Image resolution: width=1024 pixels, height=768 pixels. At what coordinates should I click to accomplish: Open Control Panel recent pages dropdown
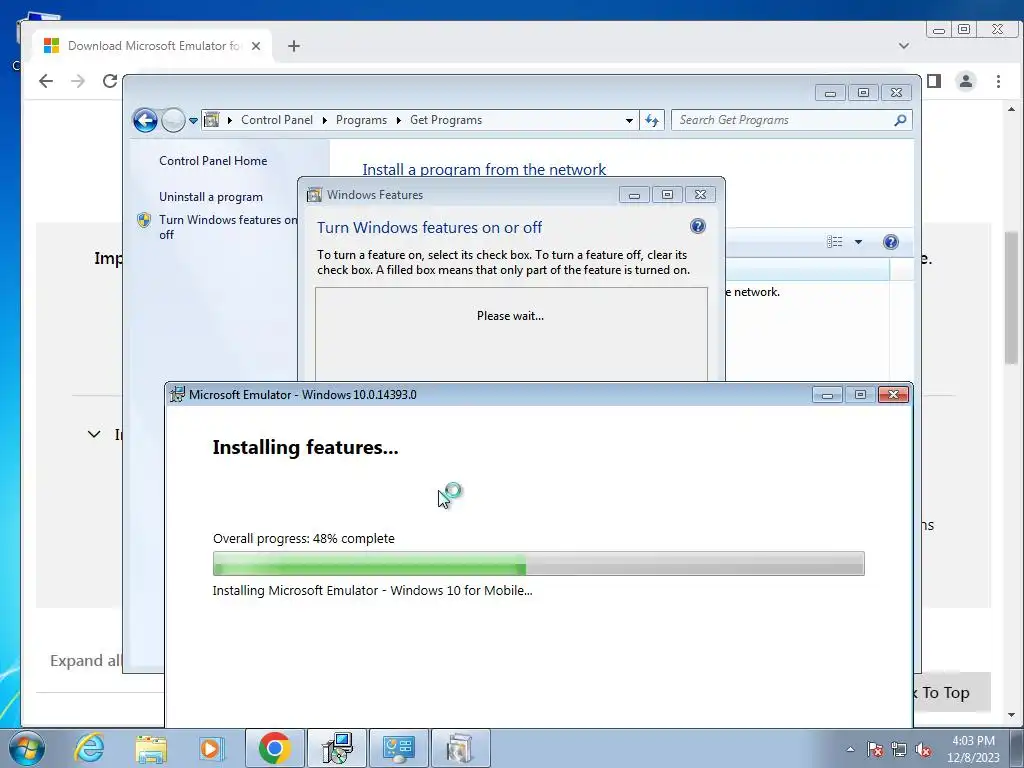click(193, 121)
